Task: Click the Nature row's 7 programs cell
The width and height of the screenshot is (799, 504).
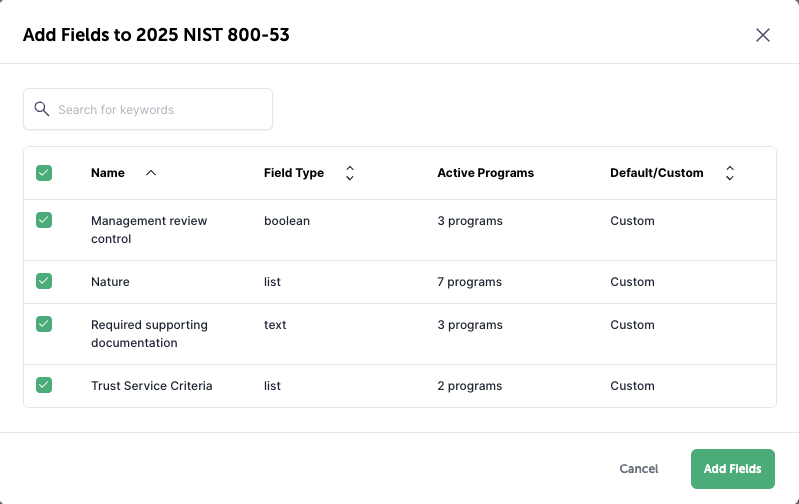Action: [x=469, y=282]
